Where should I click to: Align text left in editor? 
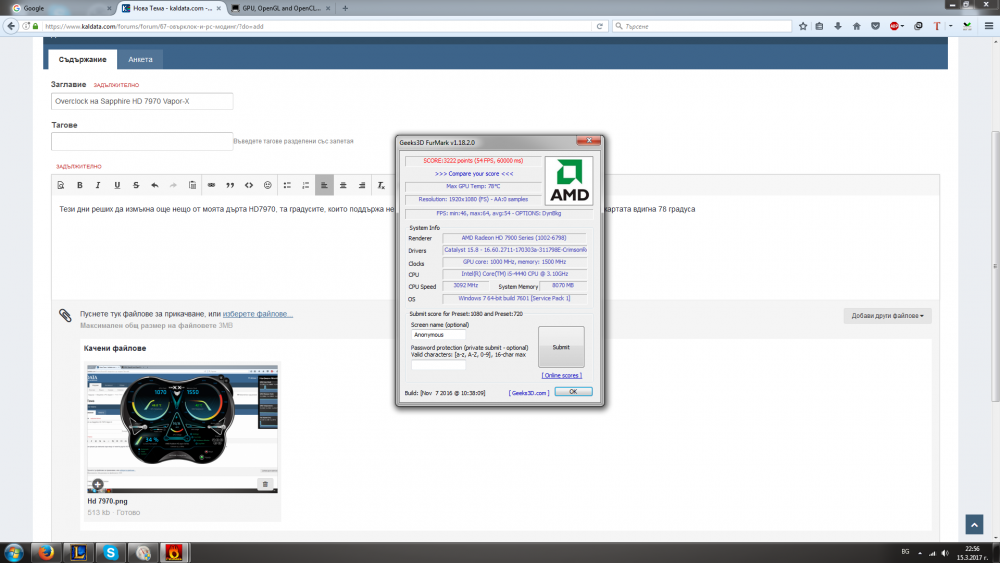(x=324, y=186)
